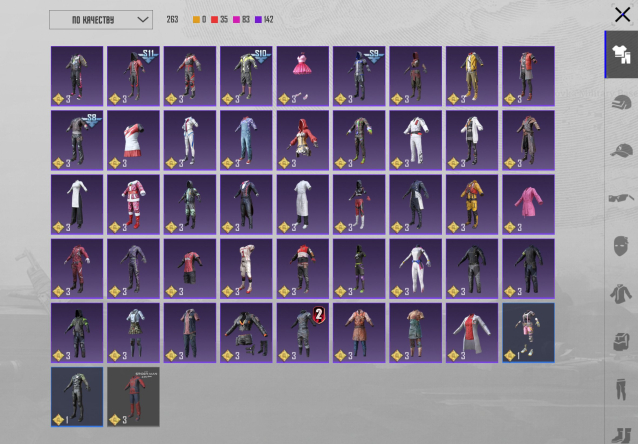Screen dimensions: 638x444
Task: Show the jacket and tops category
Action: [x=621, y=293]
